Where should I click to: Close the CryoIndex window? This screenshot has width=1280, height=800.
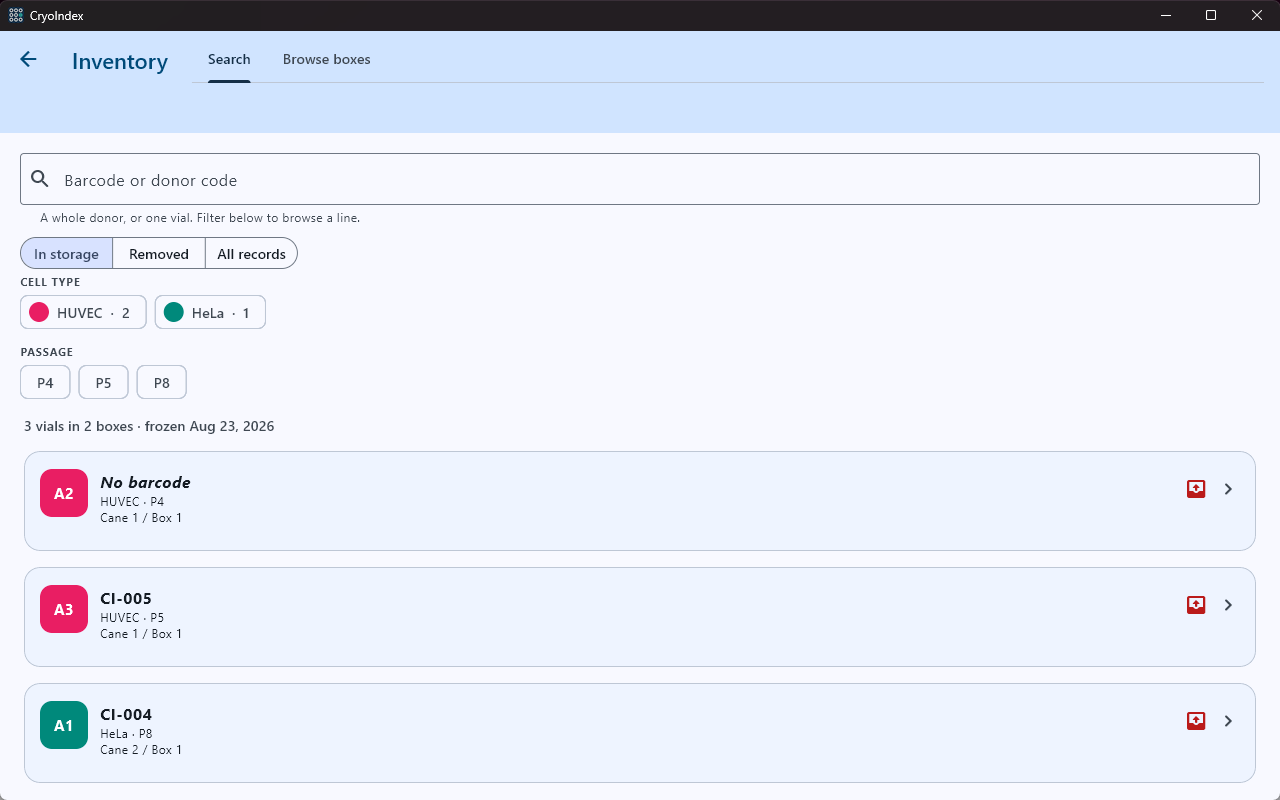pos(1257,15)
